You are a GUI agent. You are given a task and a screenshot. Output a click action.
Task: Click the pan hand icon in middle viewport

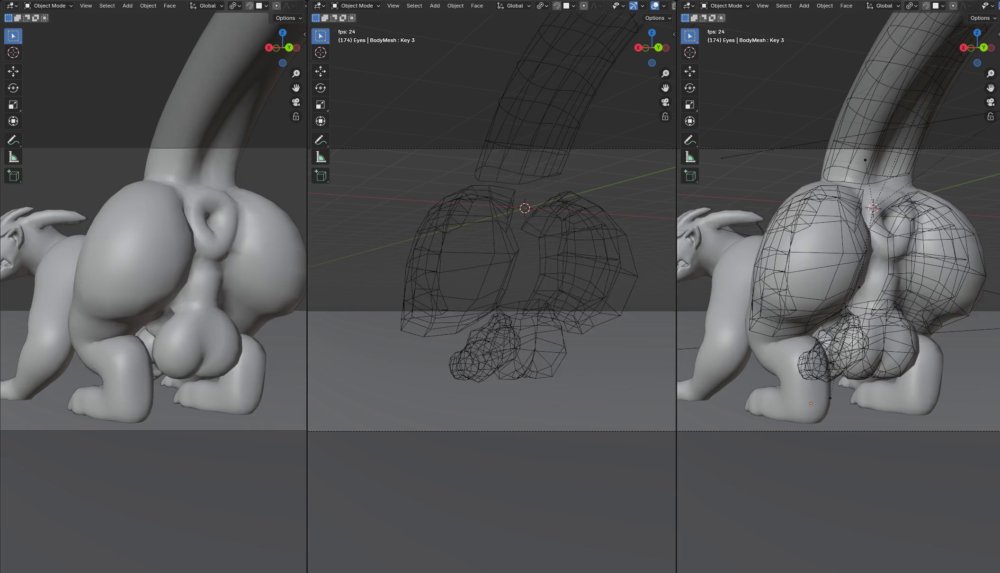click(665, 88)
